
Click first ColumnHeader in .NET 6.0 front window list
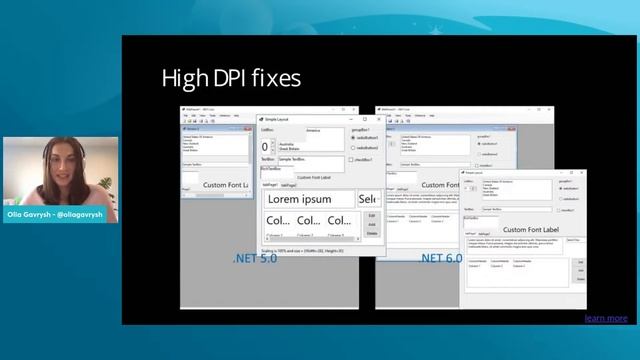[x=477, y=261]
